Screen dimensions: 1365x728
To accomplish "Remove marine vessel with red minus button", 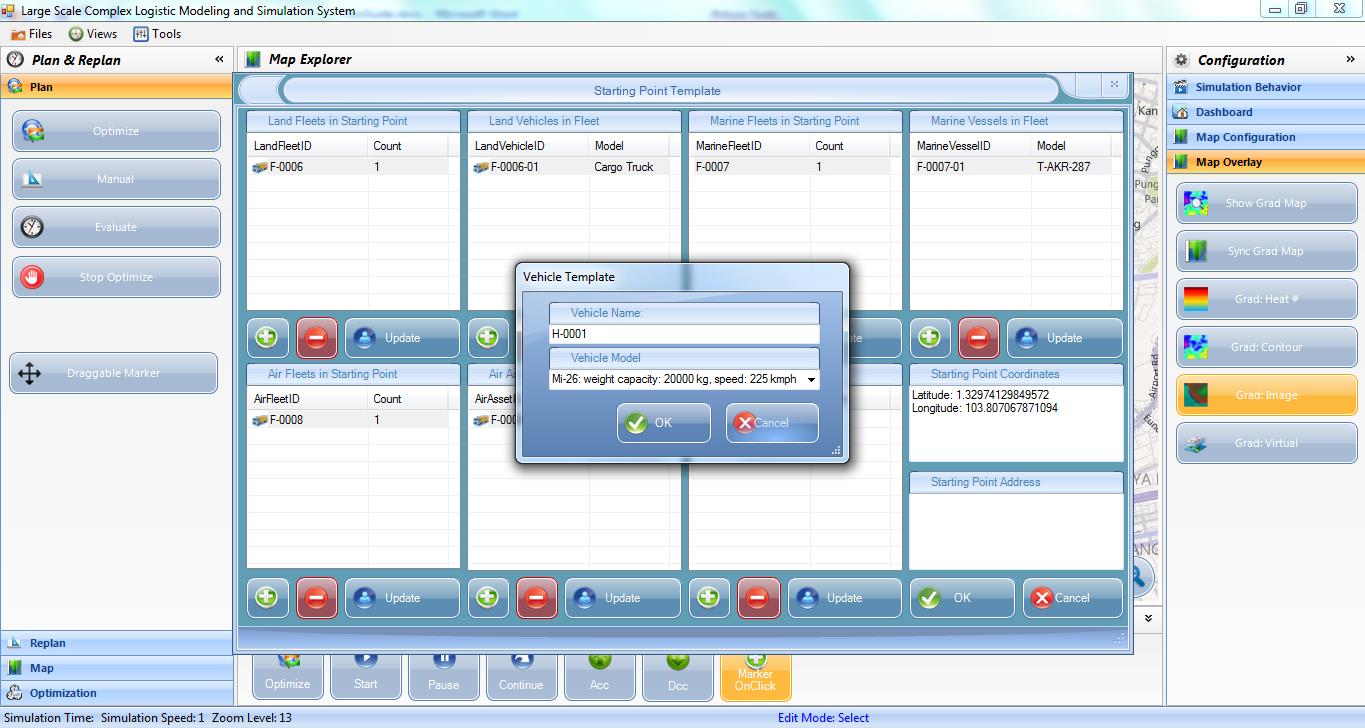I will click(x=978, y=338).
